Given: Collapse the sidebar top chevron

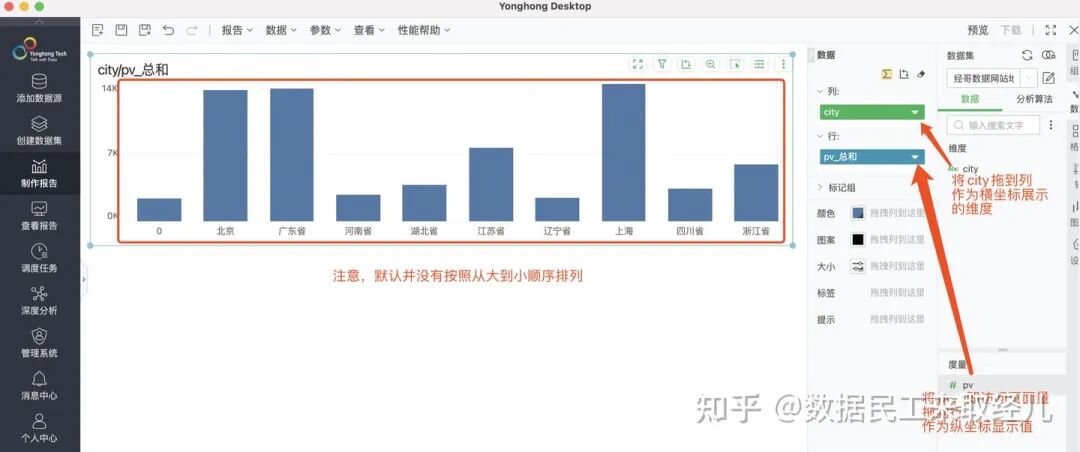Looking at the screenshot, I should (39, 21).
